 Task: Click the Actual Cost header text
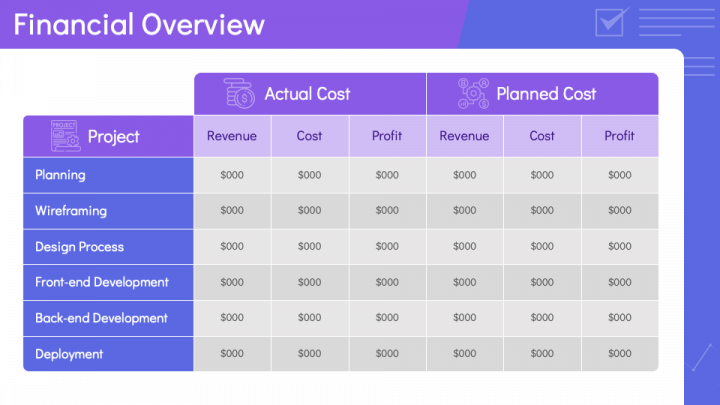coord(307,94)
